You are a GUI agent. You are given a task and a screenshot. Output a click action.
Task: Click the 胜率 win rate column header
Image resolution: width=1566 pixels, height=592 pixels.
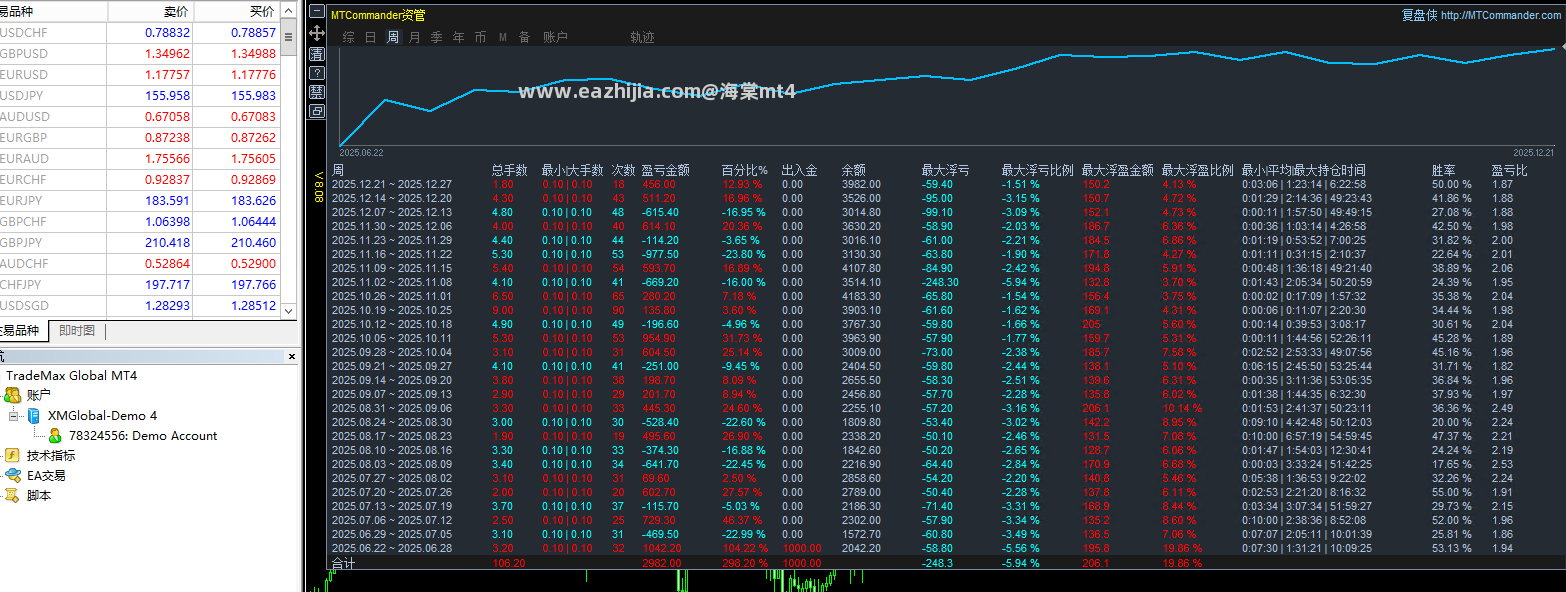click(1443, 170)
